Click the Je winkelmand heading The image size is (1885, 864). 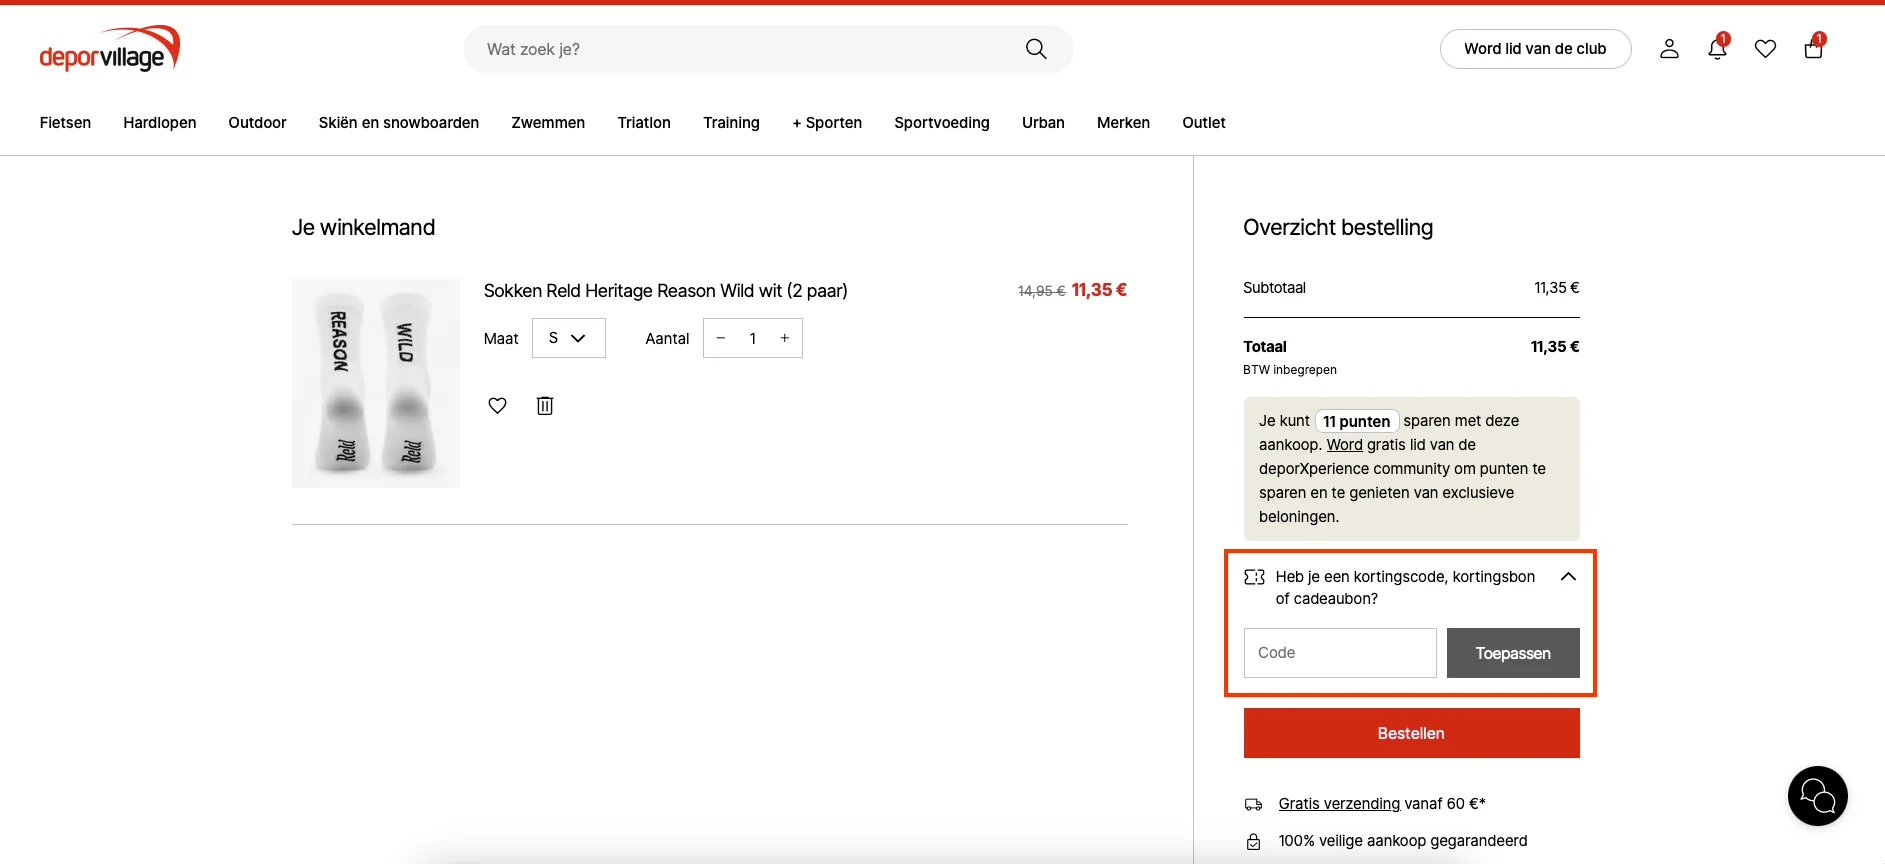tap(363, 228)
